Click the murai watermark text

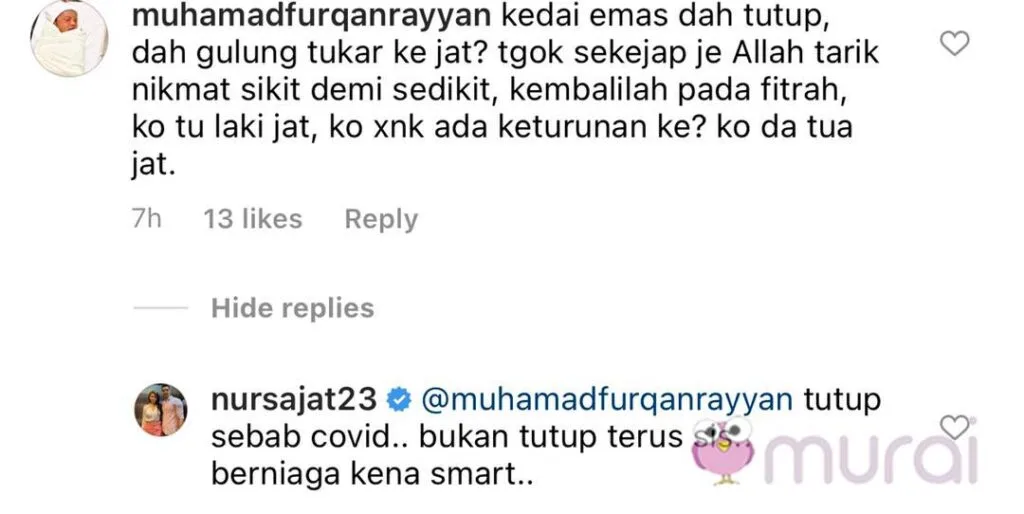coord(871,457)
